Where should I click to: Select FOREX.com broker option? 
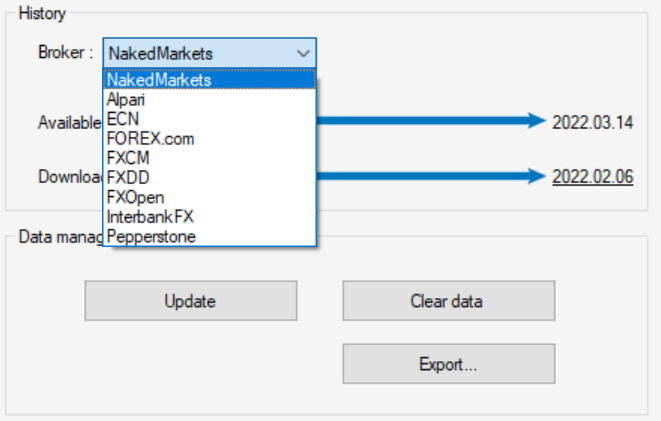point(210,139)
